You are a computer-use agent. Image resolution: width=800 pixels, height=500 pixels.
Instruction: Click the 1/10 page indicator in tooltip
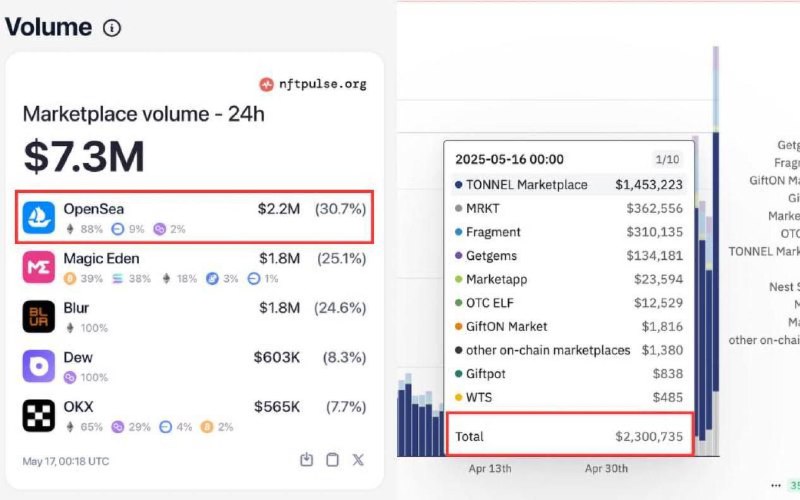tap(667, 160)
